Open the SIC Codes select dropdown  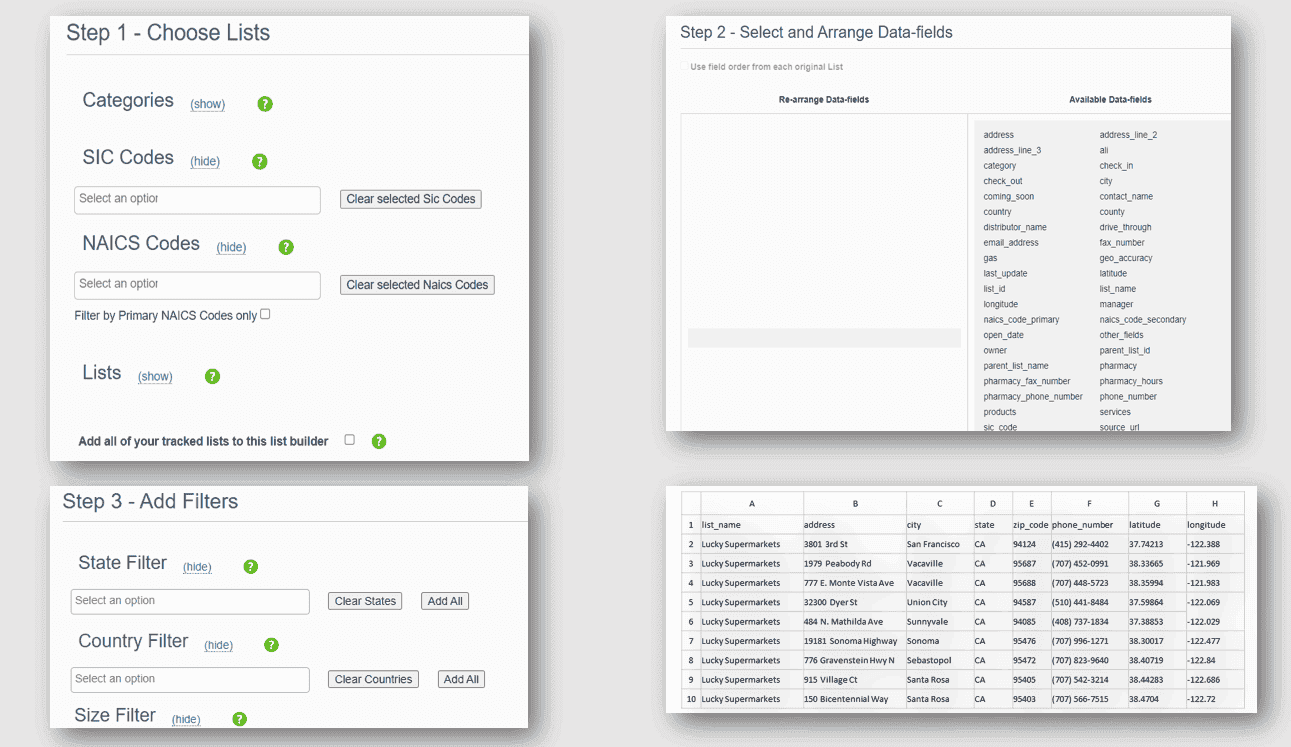[x=197, y=200]
